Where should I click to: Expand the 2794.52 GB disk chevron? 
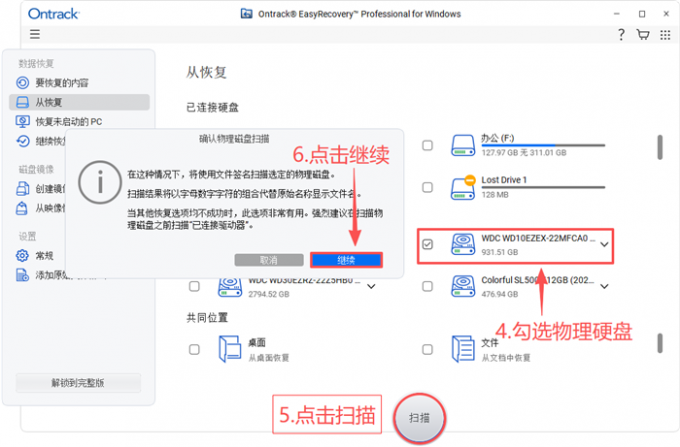(x=371, y=286)
